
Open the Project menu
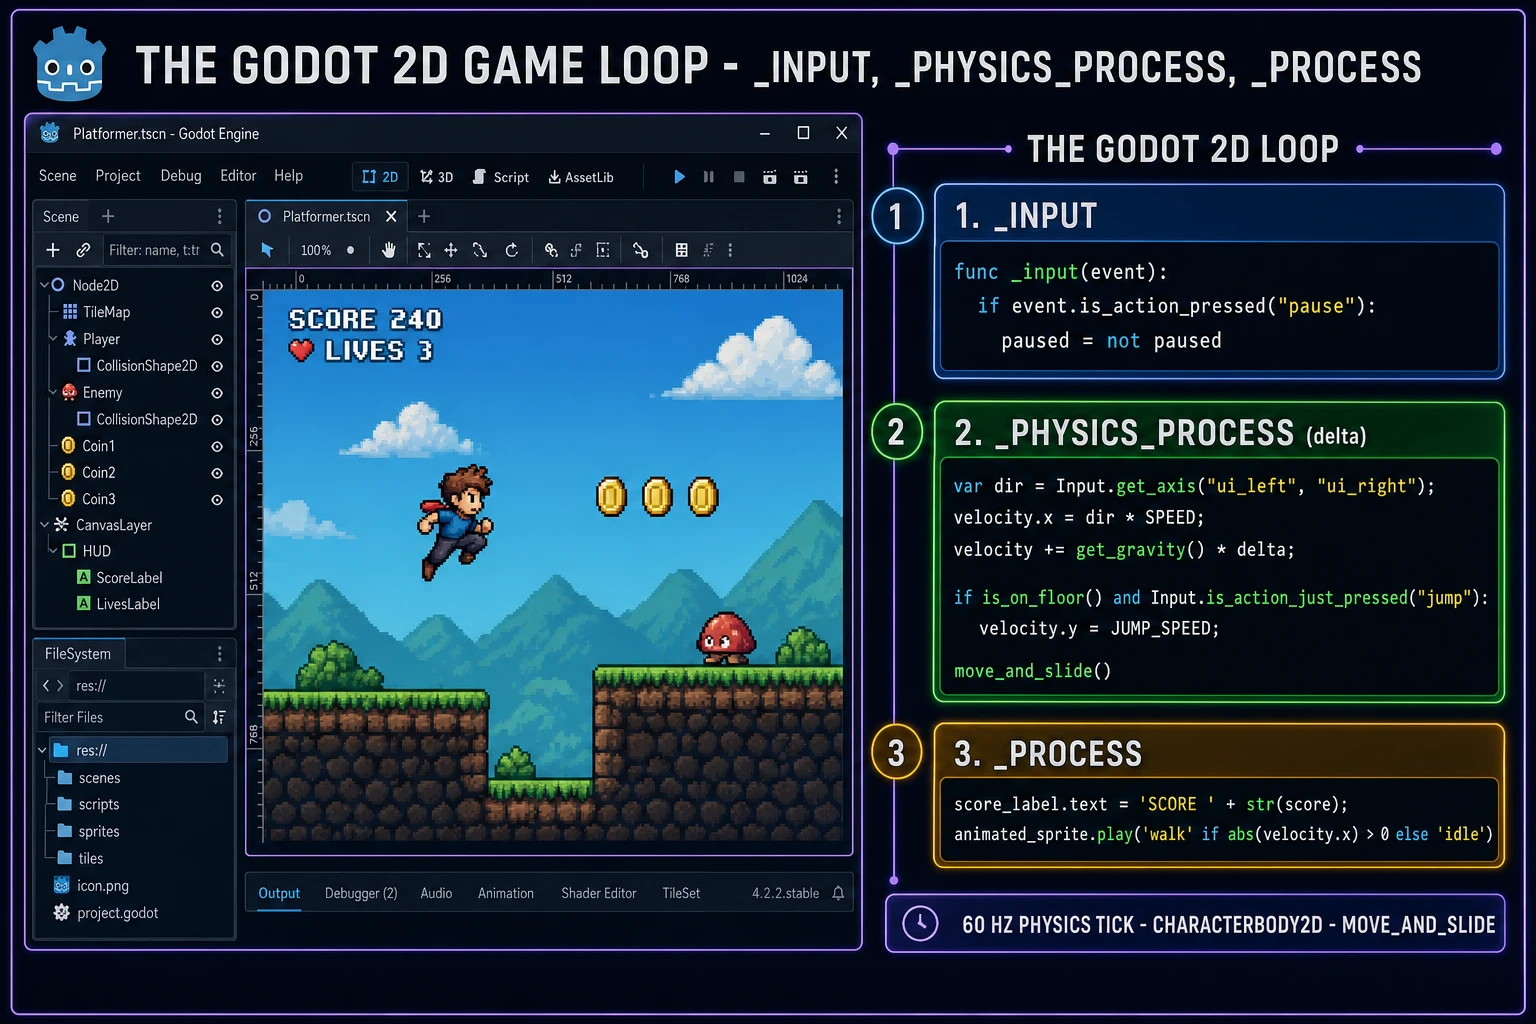(x=118, y=176)
